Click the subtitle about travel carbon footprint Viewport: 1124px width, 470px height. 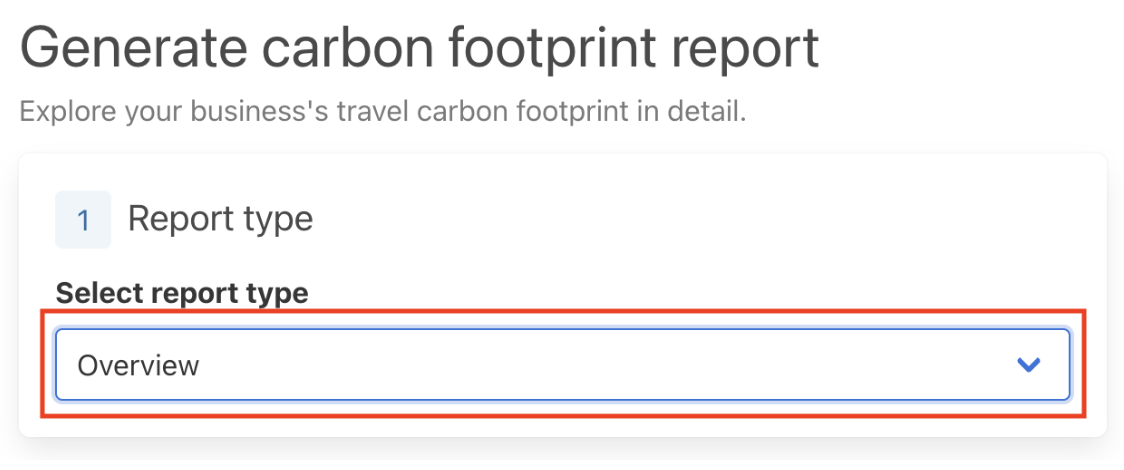(x=383, y=110)
